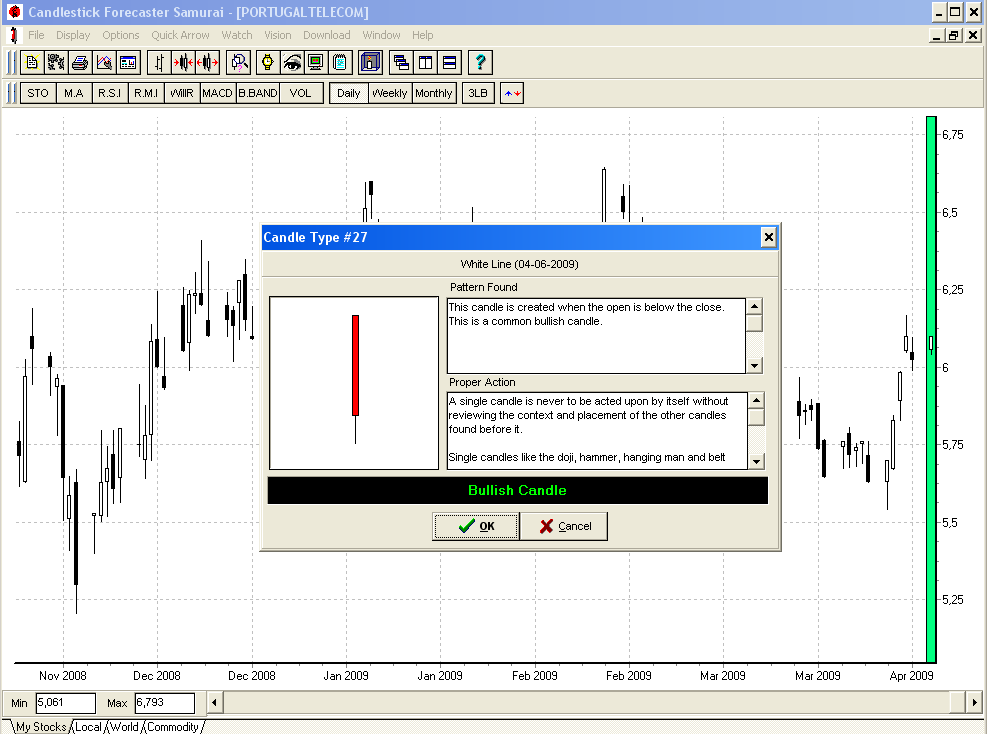Switch to Daily timeframe
987x734 pixels.
tap(349, 93)
